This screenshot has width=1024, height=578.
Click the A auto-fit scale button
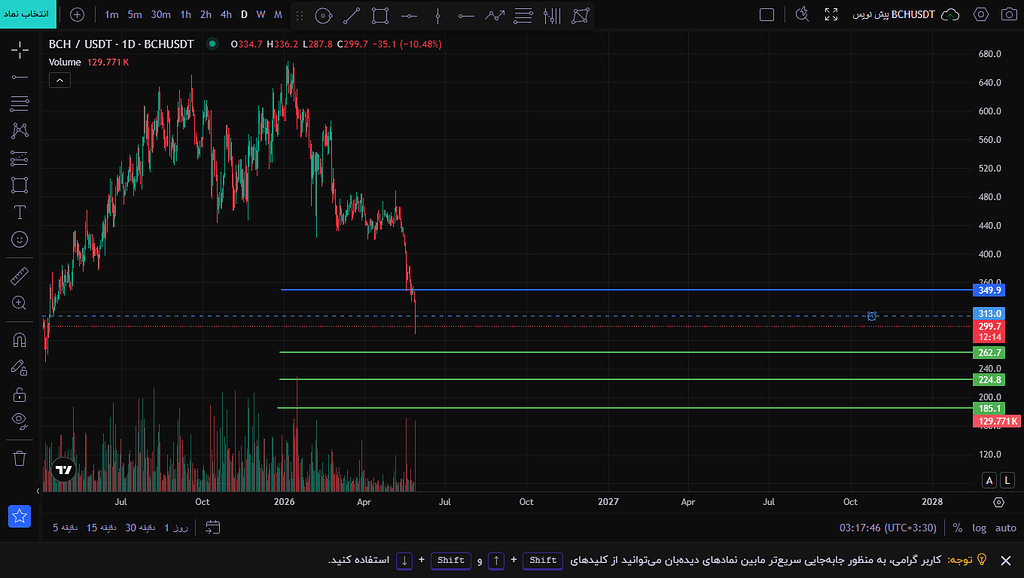(989, 480)
